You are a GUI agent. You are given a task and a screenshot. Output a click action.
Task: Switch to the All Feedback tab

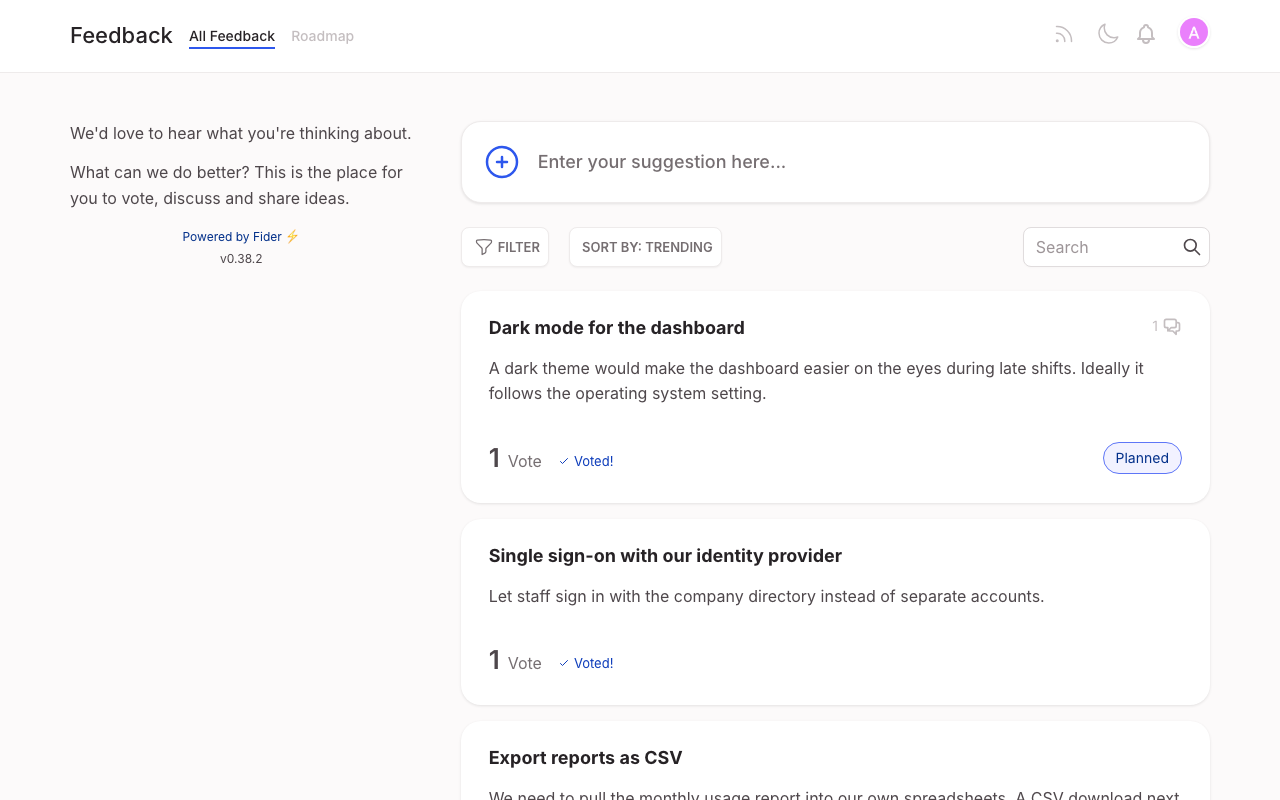pos(232,36)
